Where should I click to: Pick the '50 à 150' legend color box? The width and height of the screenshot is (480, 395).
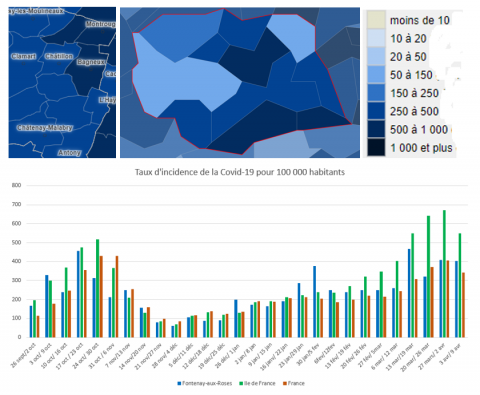tap(376, 74)
